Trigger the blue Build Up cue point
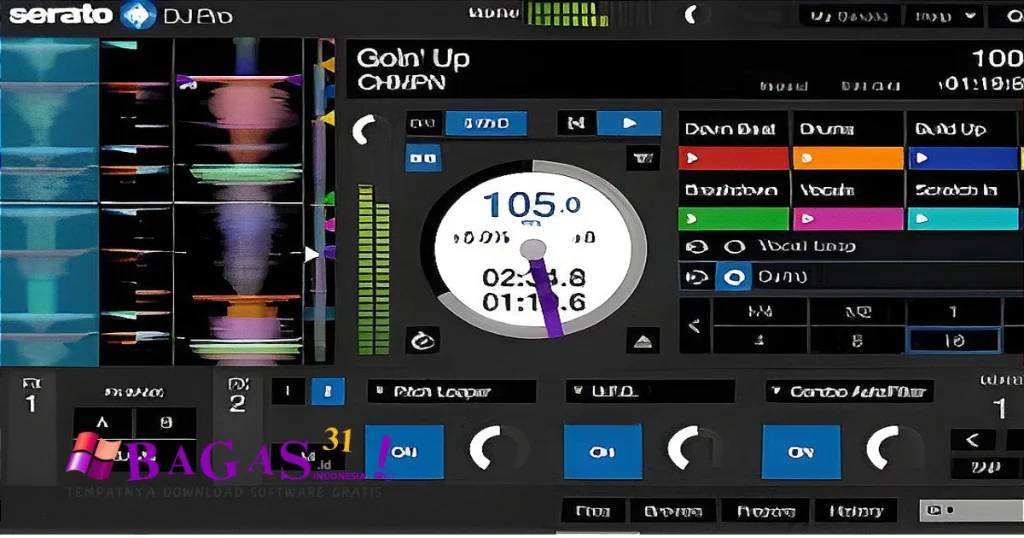 pyautogui.click(x=963, y=158)
